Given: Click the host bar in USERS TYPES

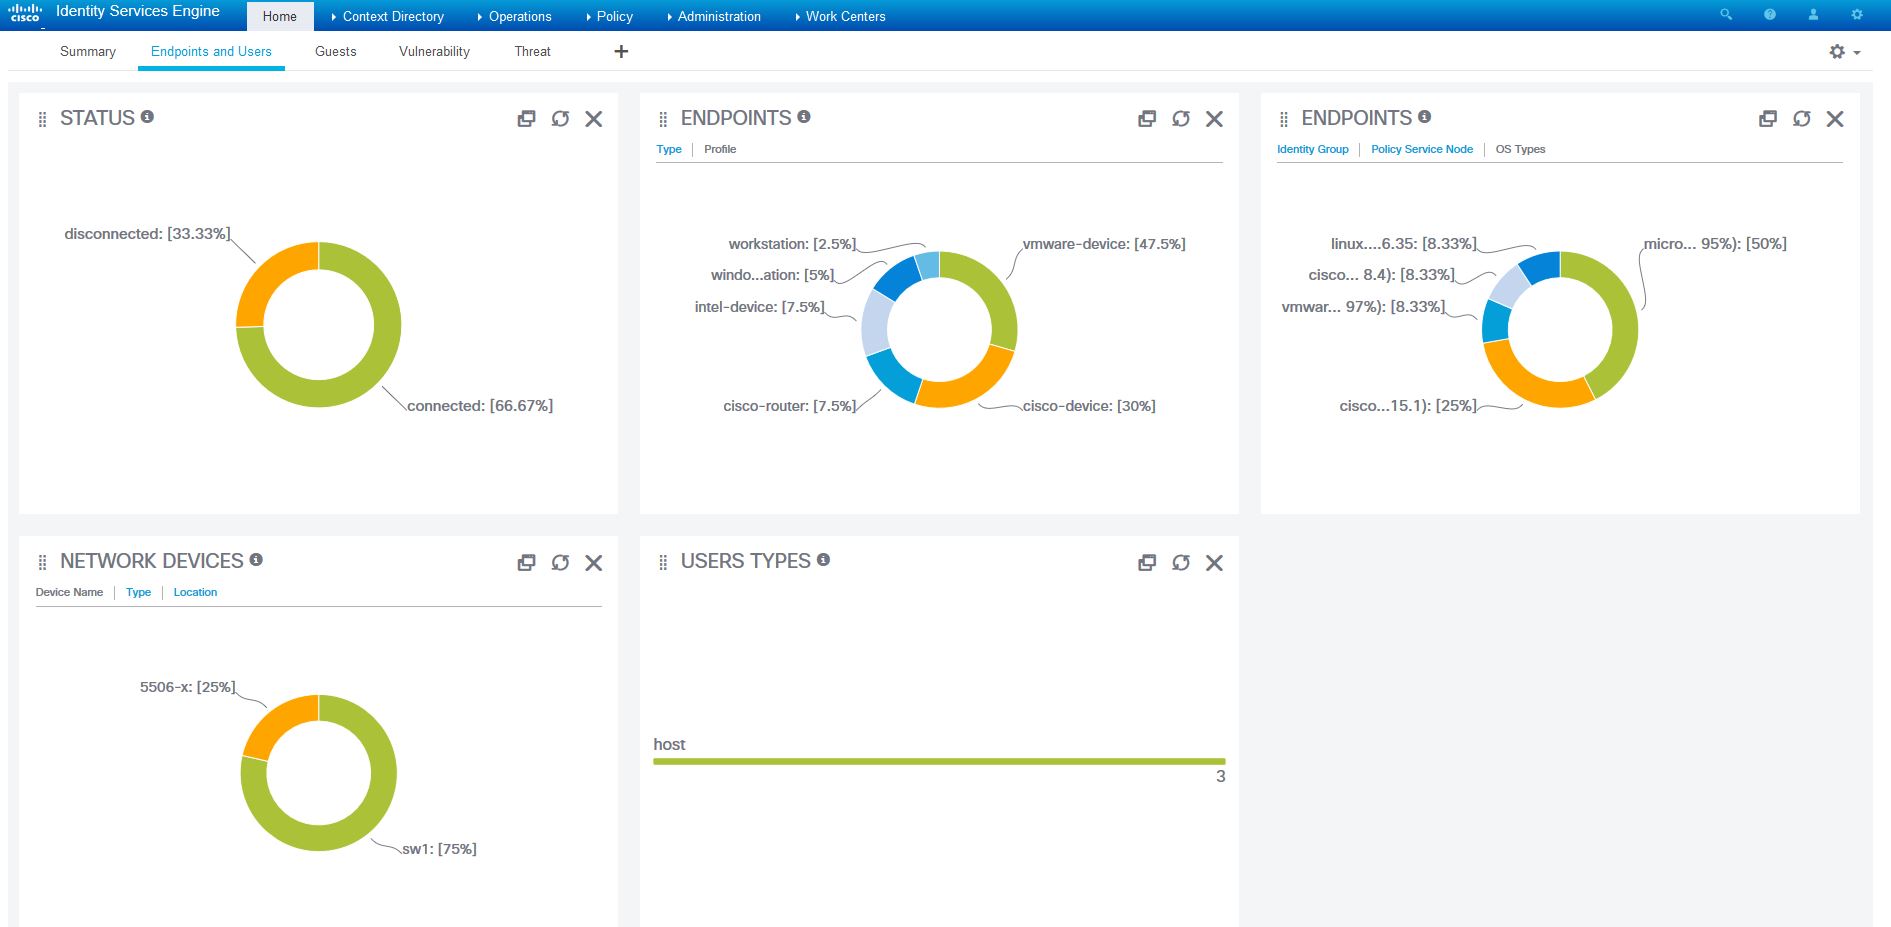Looking at the screenshot, I should pos(939,762).
